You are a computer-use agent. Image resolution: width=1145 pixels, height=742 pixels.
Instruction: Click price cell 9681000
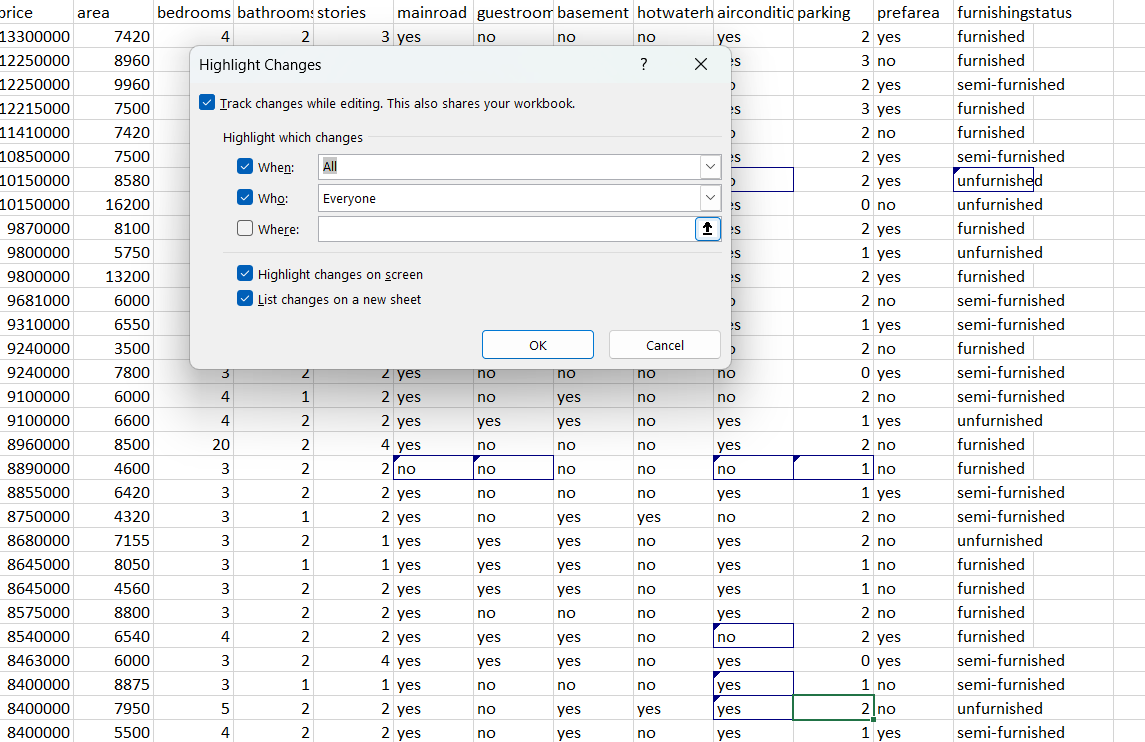pos(37,301)
